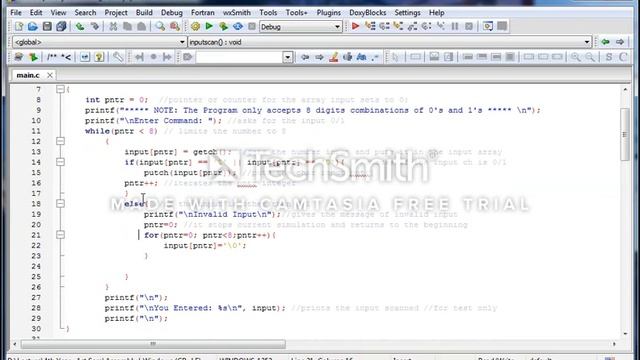
Task: Click the horizontal scrollbar thumb
Action: (x=153, y=344)
